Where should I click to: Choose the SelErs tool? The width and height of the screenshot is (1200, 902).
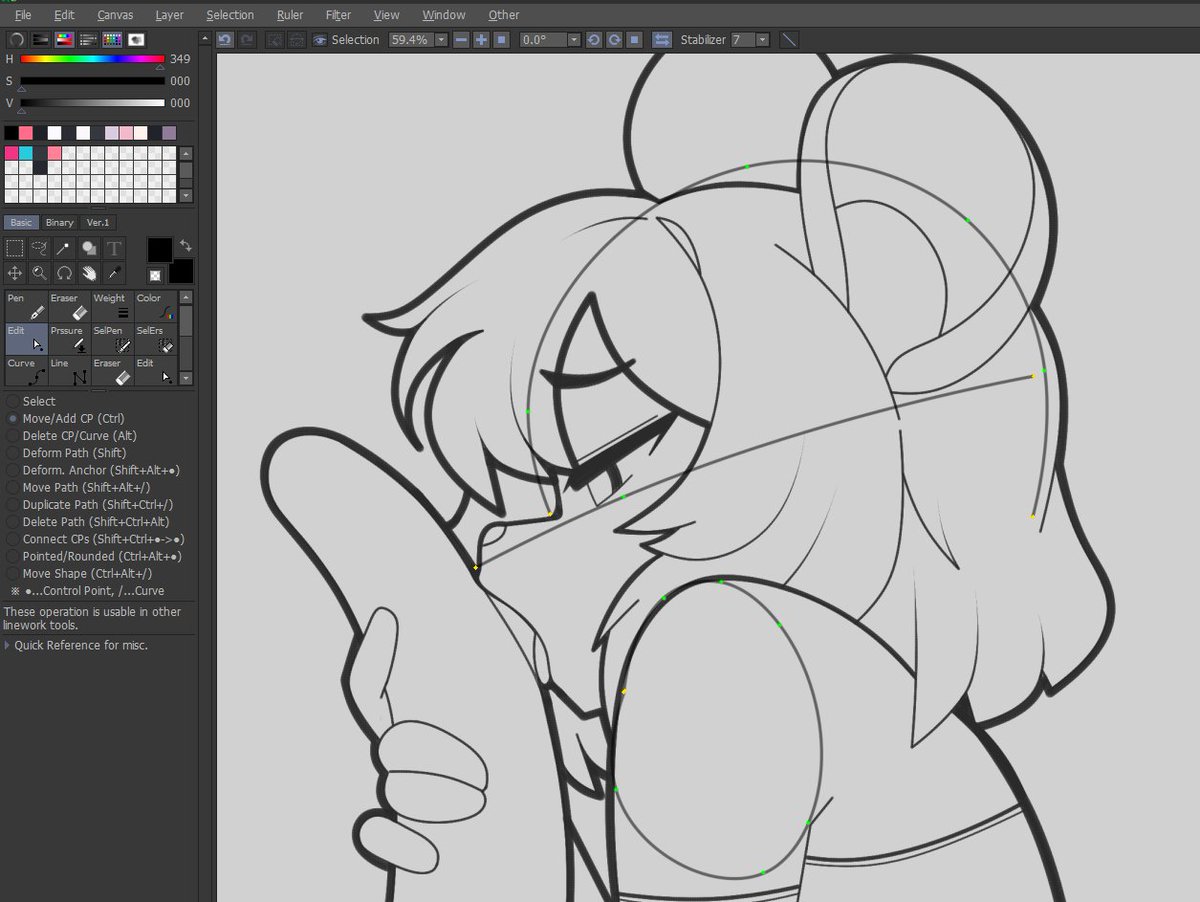click(155, 339)
